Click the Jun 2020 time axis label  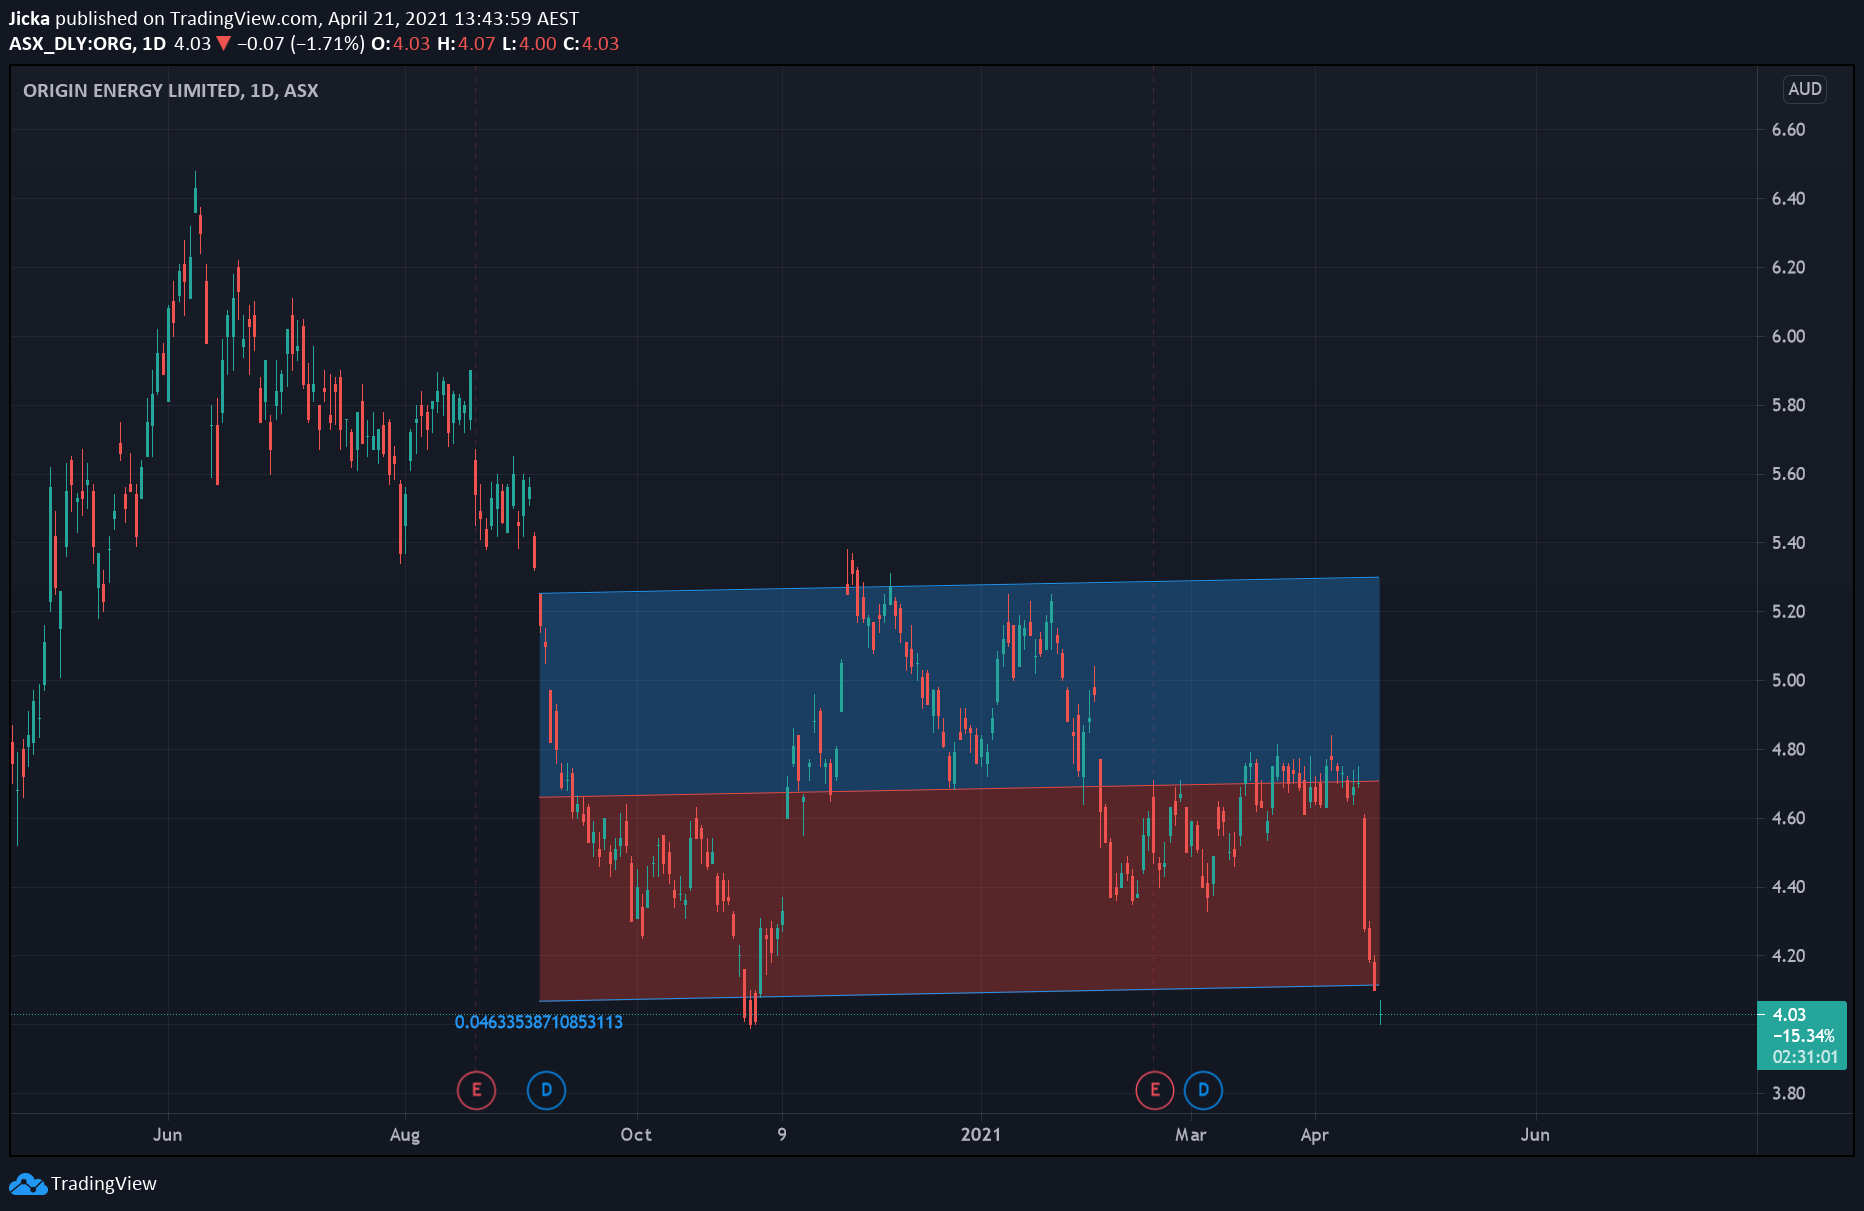coord(167,1135)
